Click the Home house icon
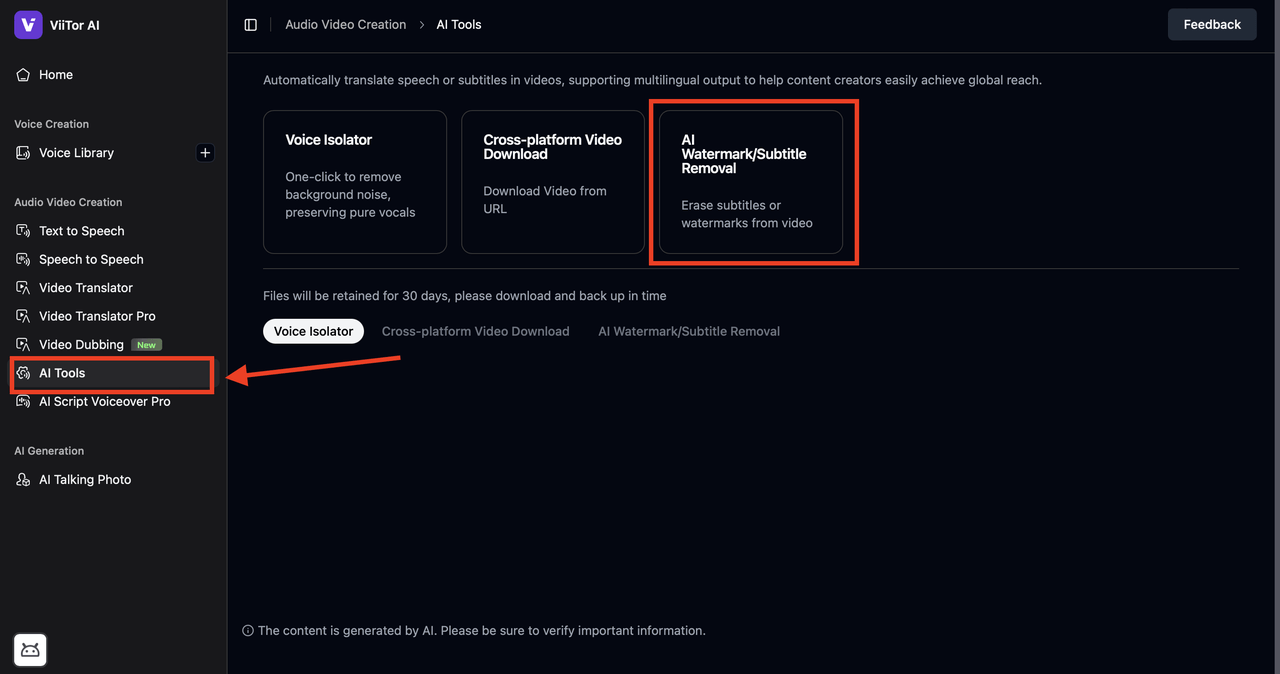Image resolution: width=1280 pixels, height=674 pixels. (x=23, y=75)
